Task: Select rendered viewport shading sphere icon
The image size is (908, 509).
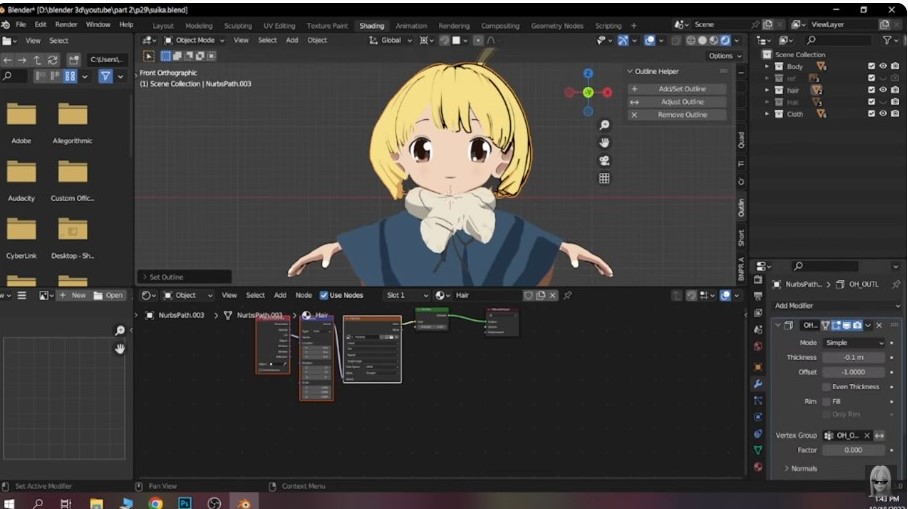Action: [724, 41]
